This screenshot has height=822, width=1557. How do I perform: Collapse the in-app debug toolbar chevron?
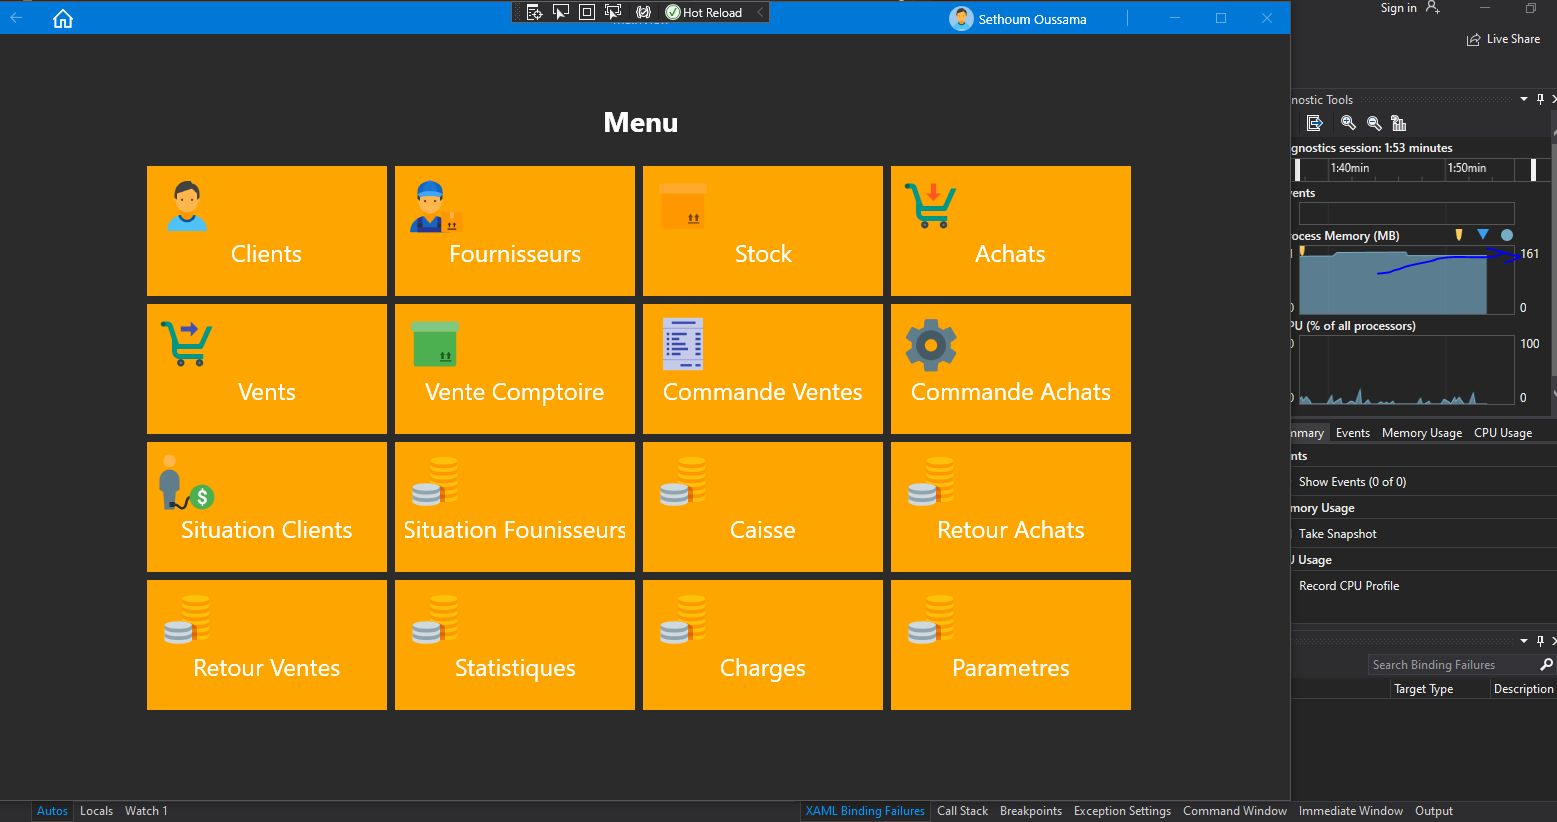pos(760,12)
